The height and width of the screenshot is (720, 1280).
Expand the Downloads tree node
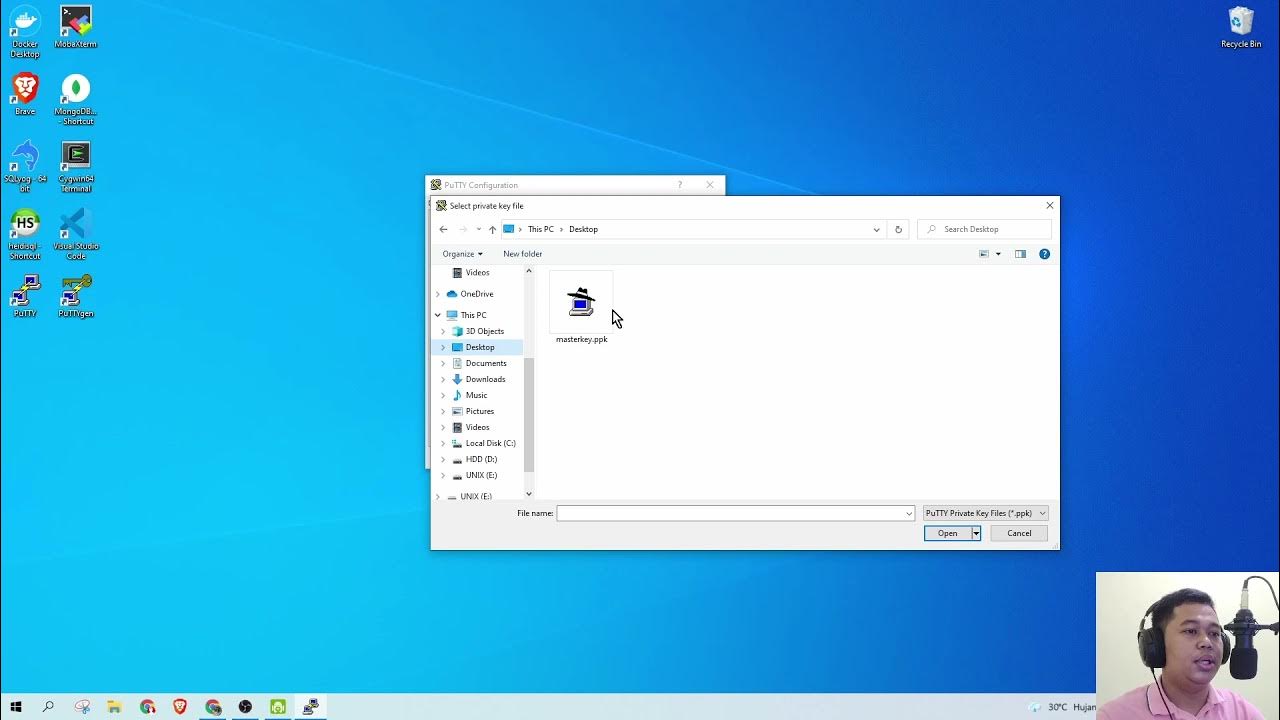tap(443, 379)
